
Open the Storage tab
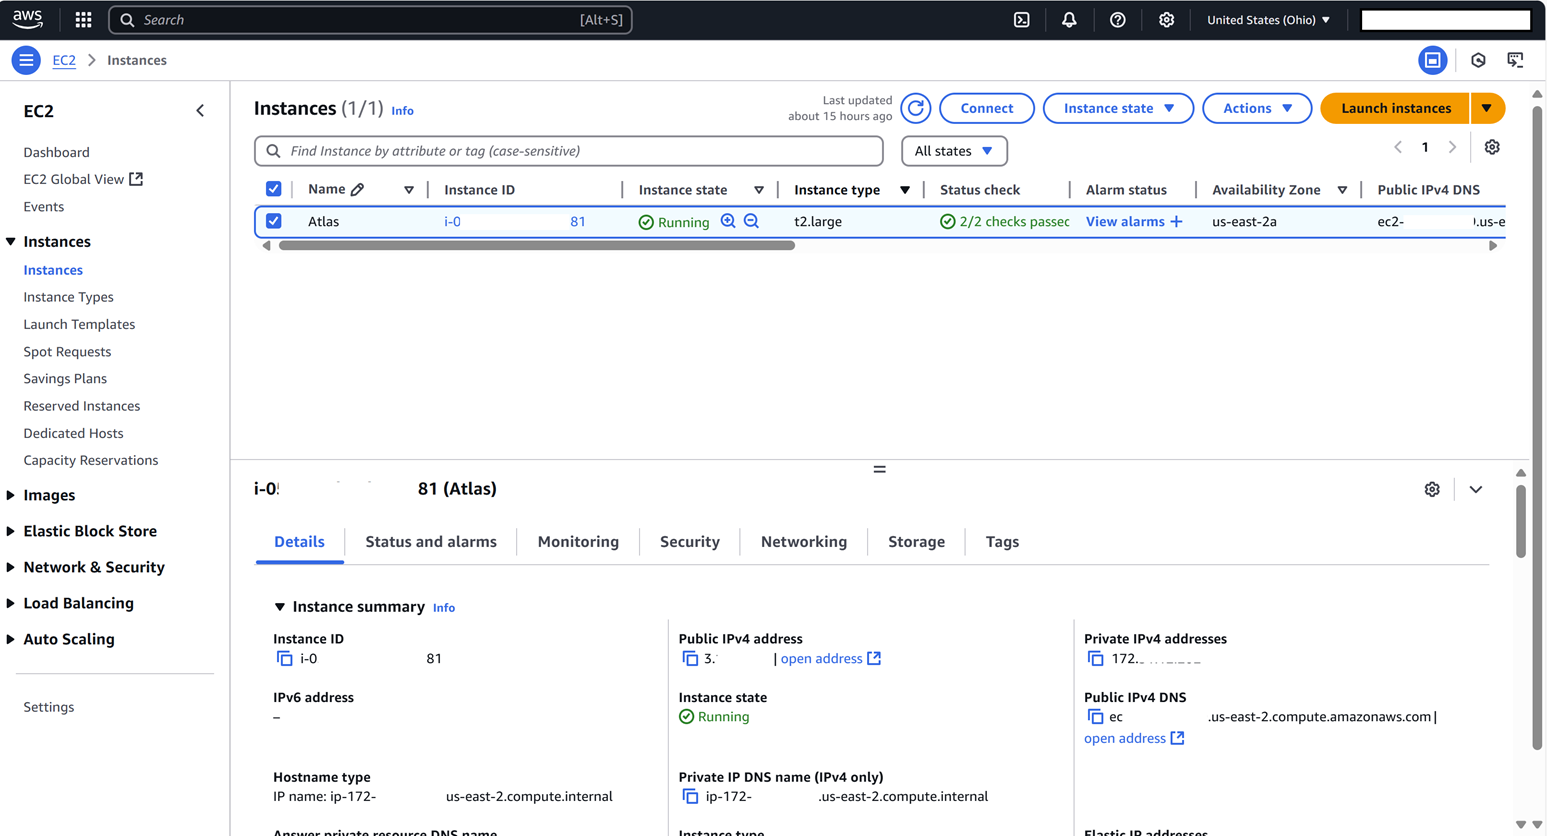(x=916, y=542)
